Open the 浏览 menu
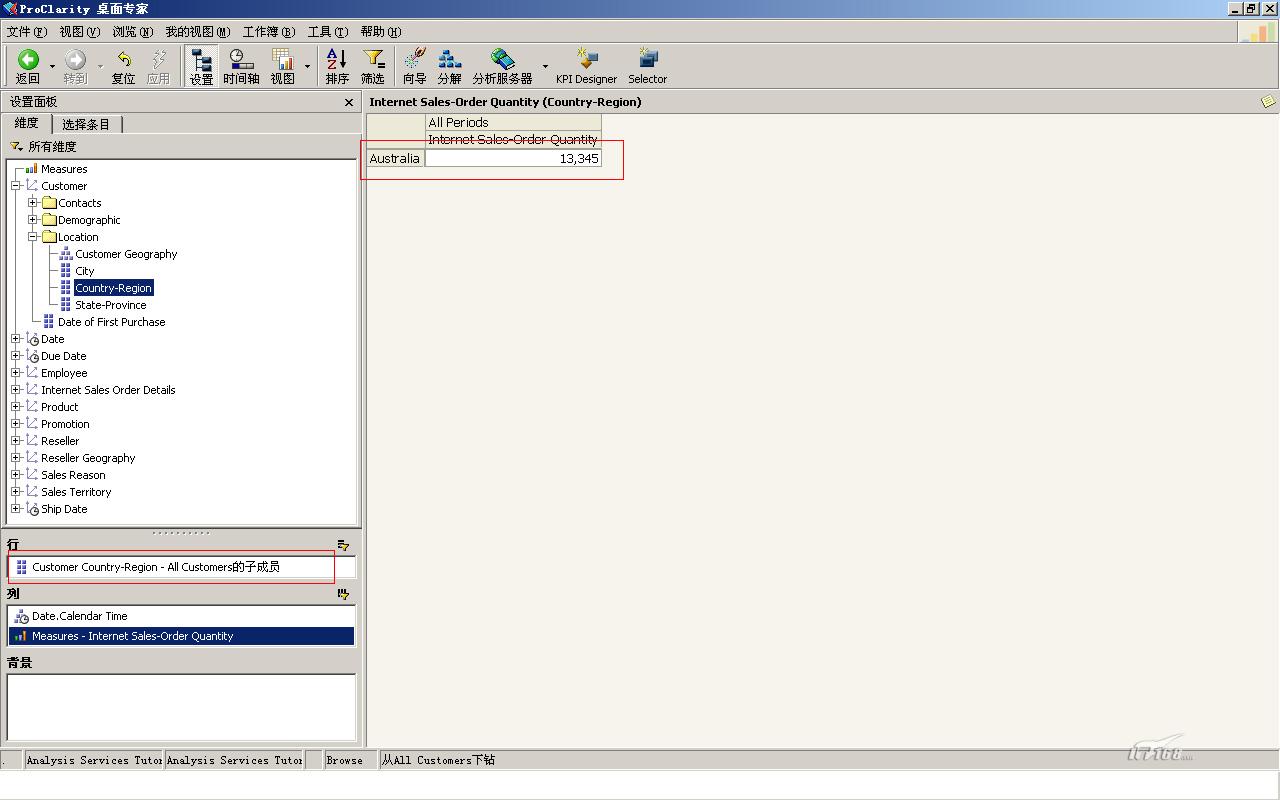1280x800 pixels. [x=132, y=32]
